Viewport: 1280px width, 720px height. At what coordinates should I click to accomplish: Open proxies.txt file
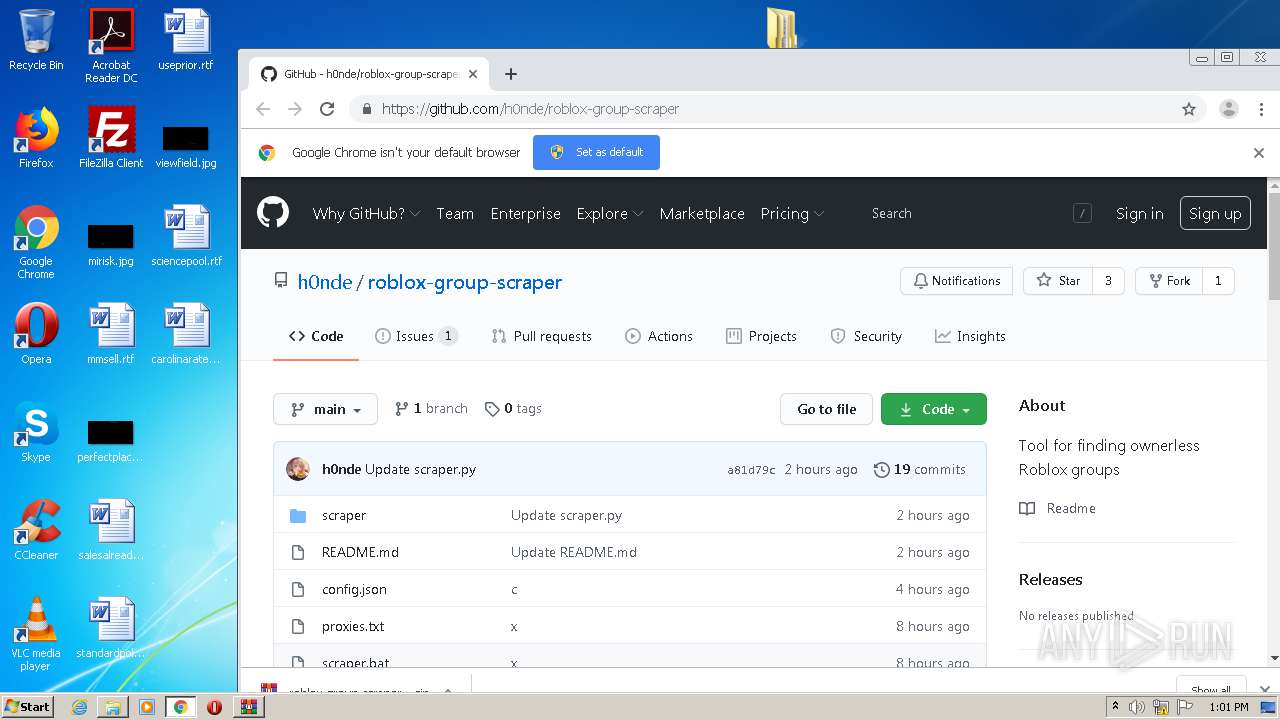click(x=353, y=626)
